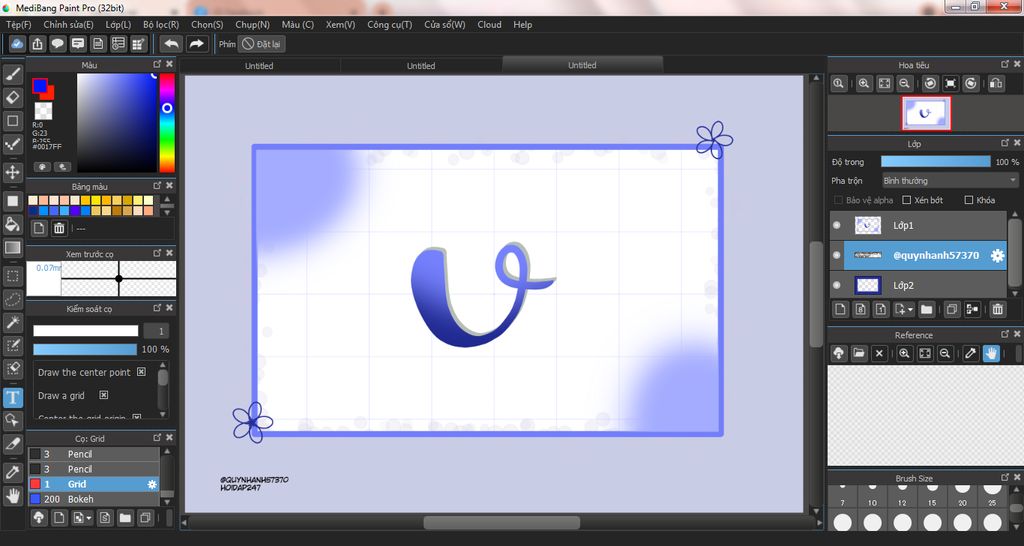
Task: Adjust the Độ trong opacity slider
Action: pos(935,161)
